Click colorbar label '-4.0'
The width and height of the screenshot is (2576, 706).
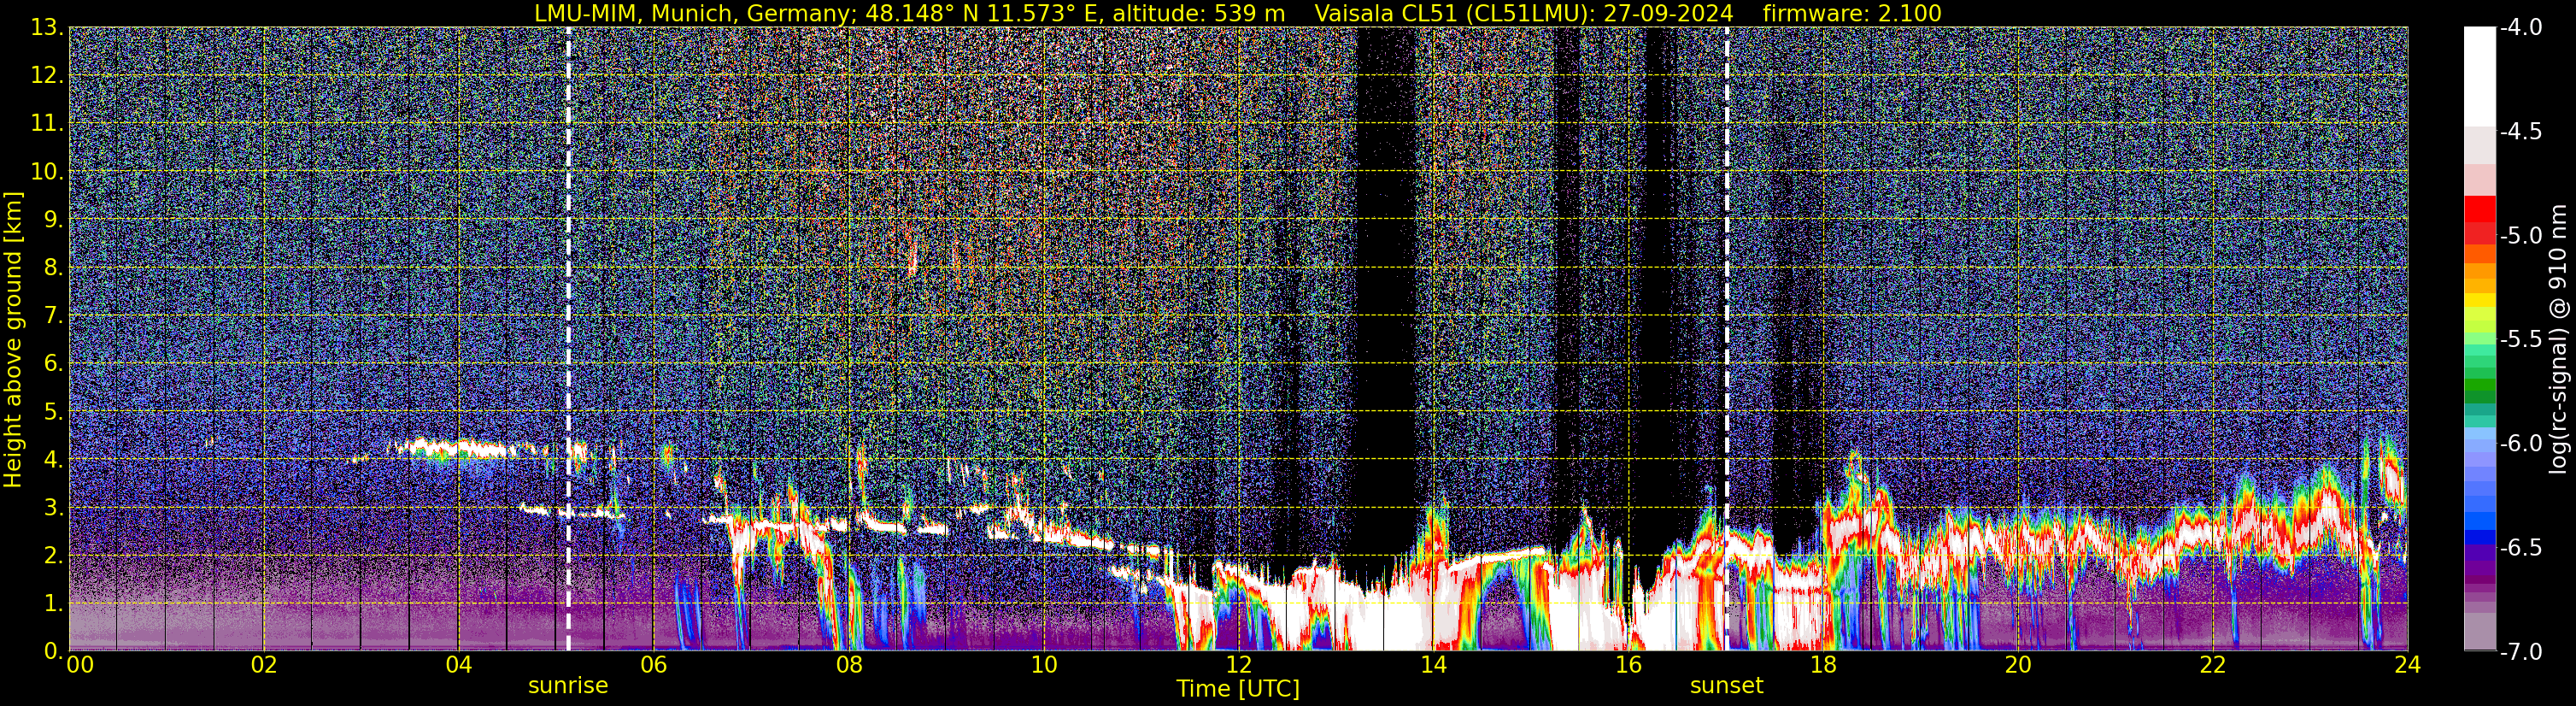pyautogui.click(x=2520, y=27)
